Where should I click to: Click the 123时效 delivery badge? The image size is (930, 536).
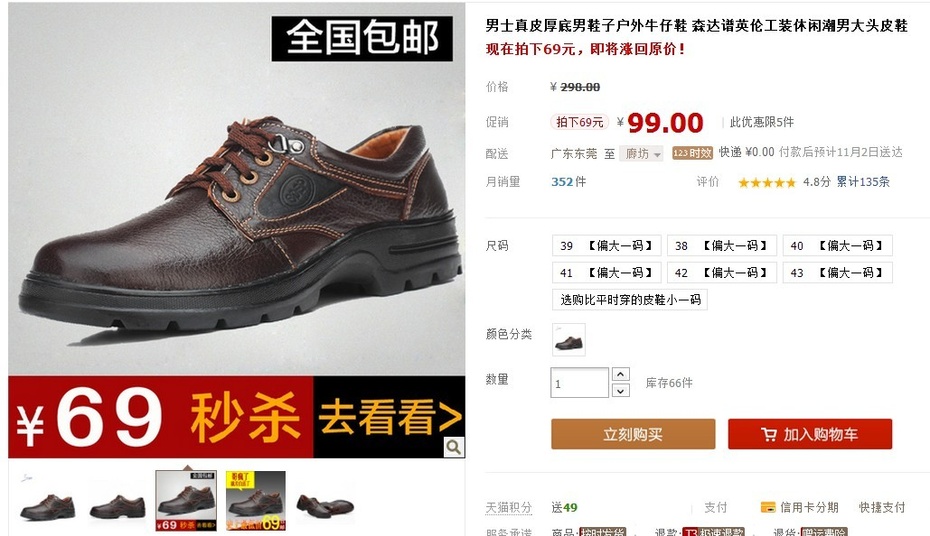pyautogui.click(x=692, y=153)
